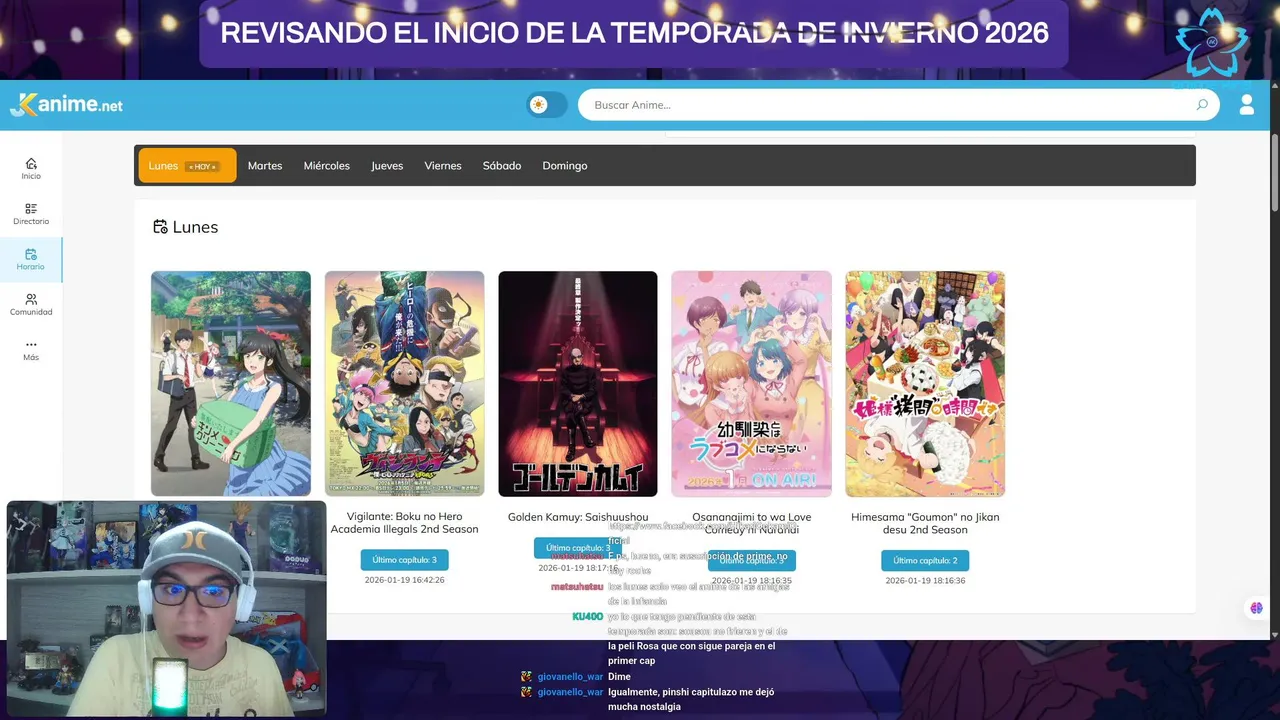Switch to the Domingo tab

[565, 166]
